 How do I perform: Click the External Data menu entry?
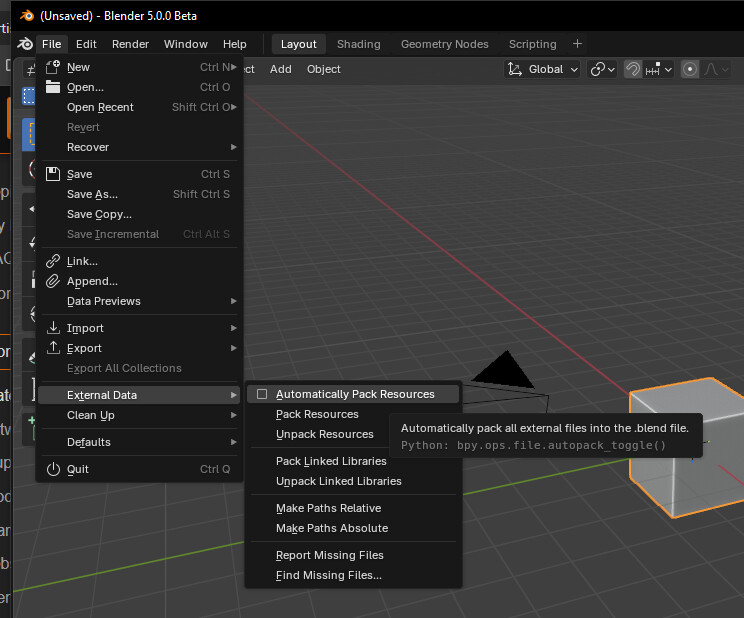[140, 395]
